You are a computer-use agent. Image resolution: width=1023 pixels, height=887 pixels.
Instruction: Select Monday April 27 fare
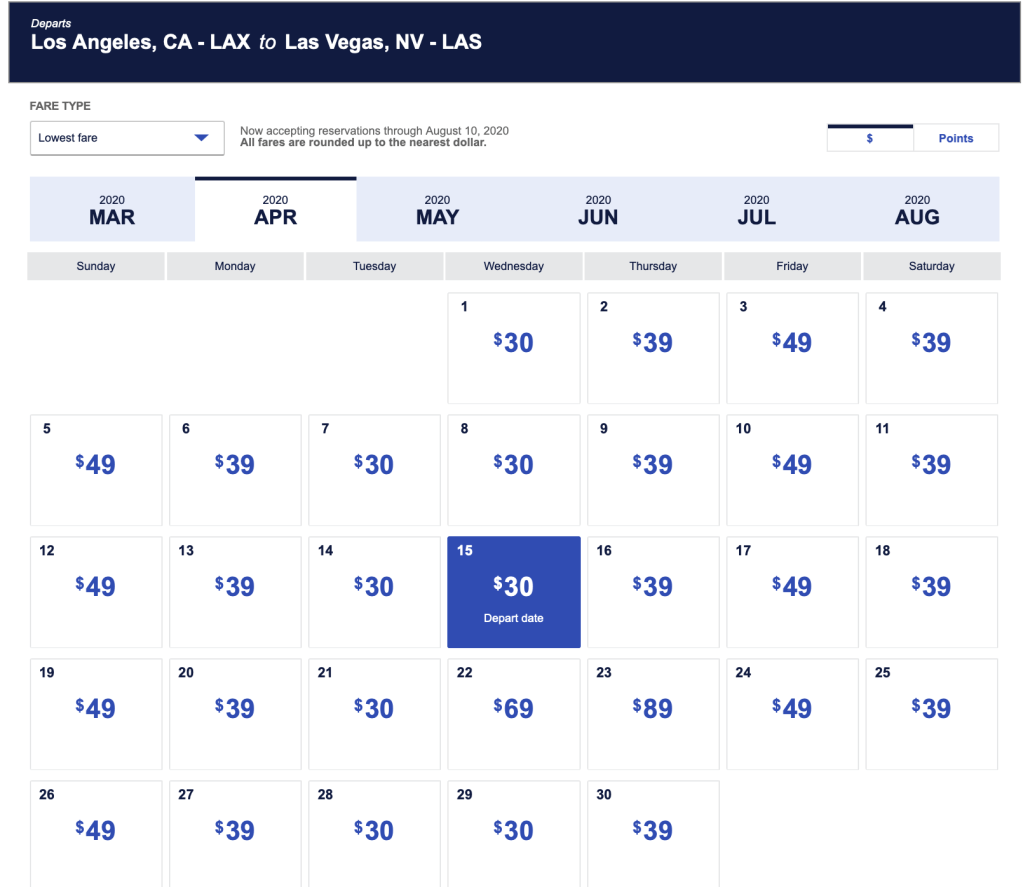235,834
